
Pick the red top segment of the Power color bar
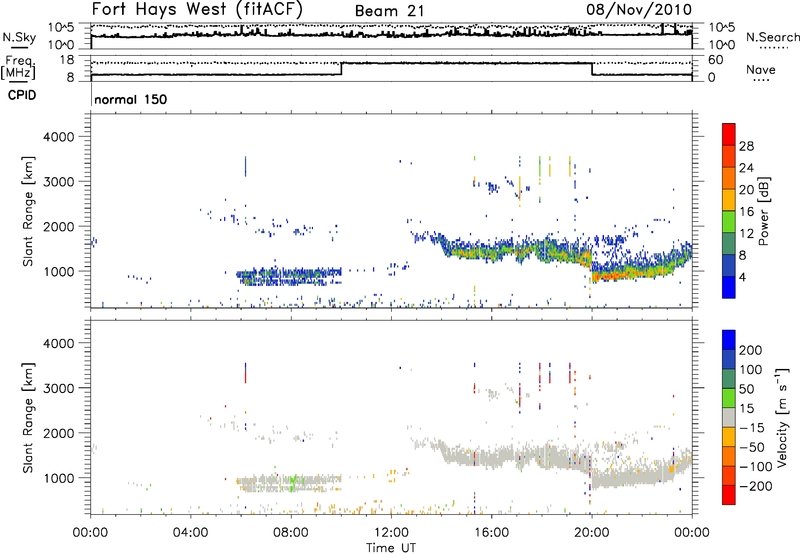pos(729,135)
